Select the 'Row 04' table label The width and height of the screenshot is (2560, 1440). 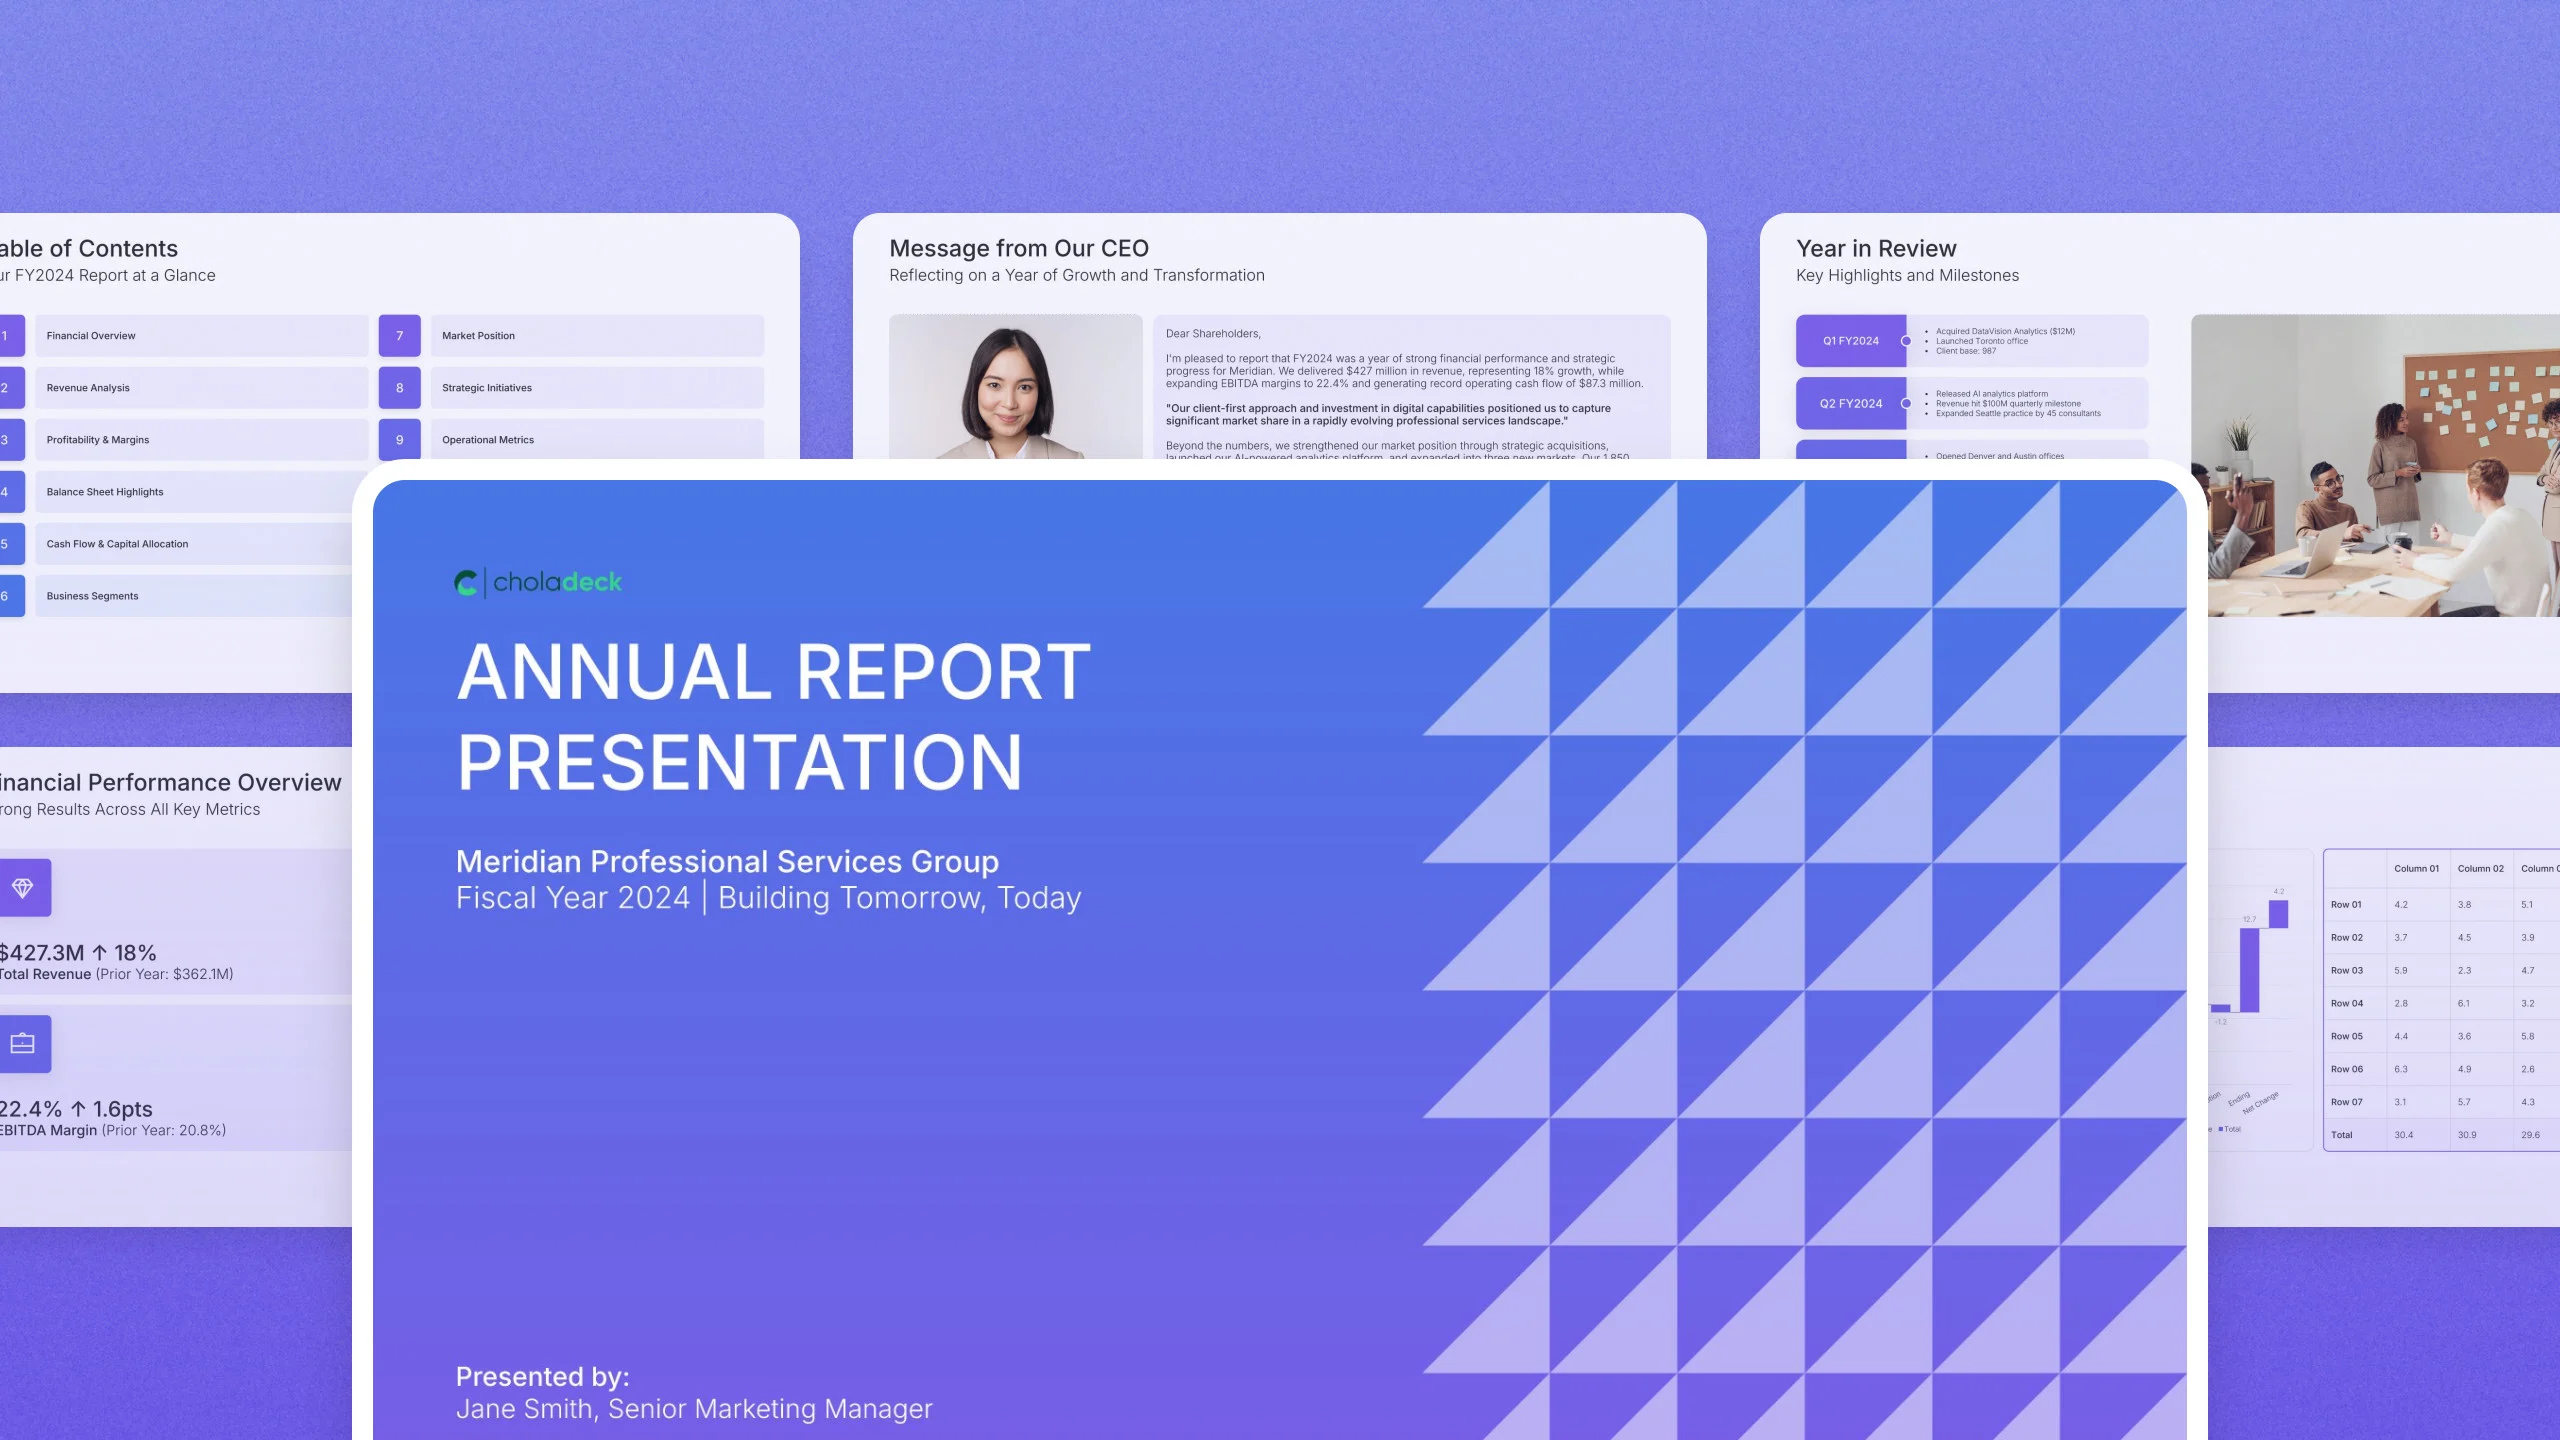coord(2347,1004)
